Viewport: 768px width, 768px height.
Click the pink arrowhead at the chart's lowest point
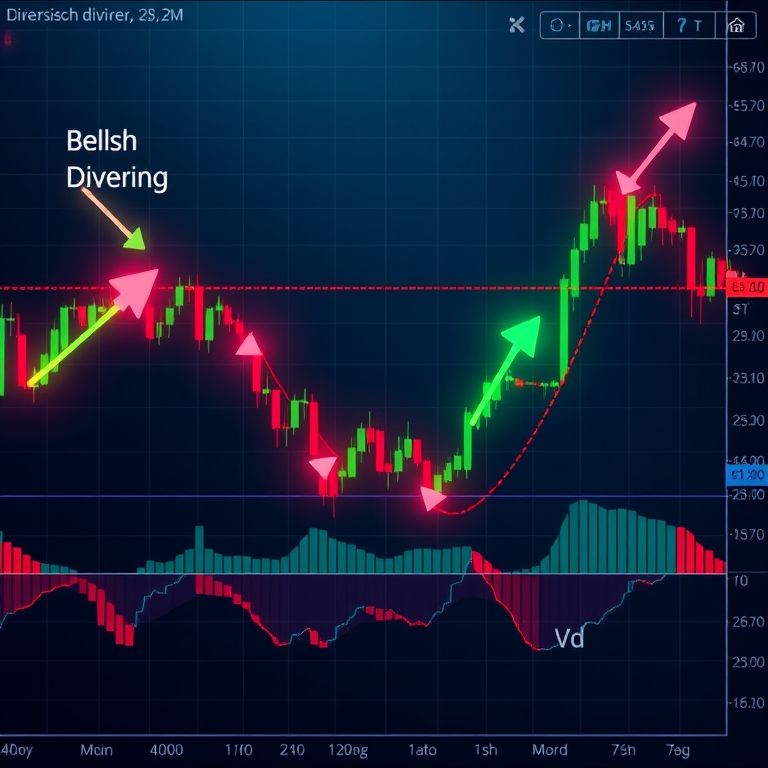432,498
